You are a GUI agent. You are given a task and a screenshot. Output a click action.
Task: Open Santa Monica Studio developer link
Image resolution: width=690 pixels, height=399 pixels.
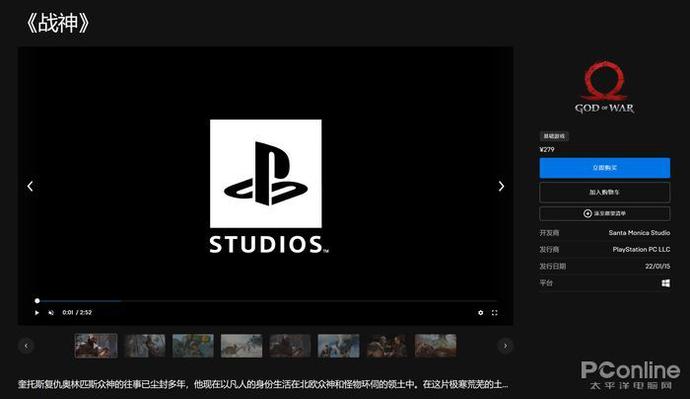639,233
